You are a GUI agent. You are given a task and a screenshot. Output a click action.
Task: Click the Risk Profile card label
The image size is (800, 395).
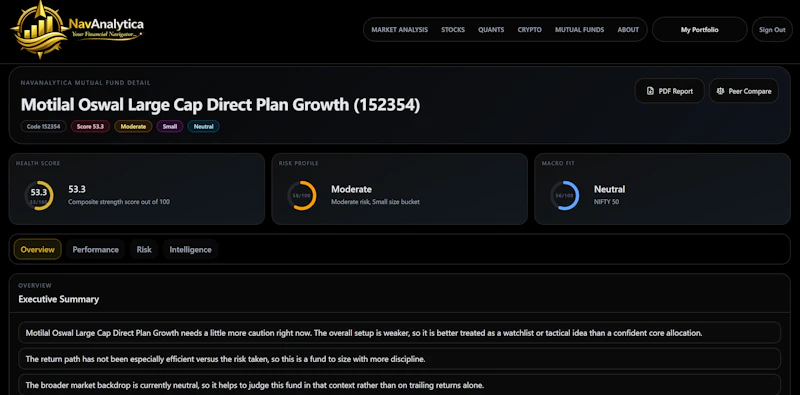298,163
